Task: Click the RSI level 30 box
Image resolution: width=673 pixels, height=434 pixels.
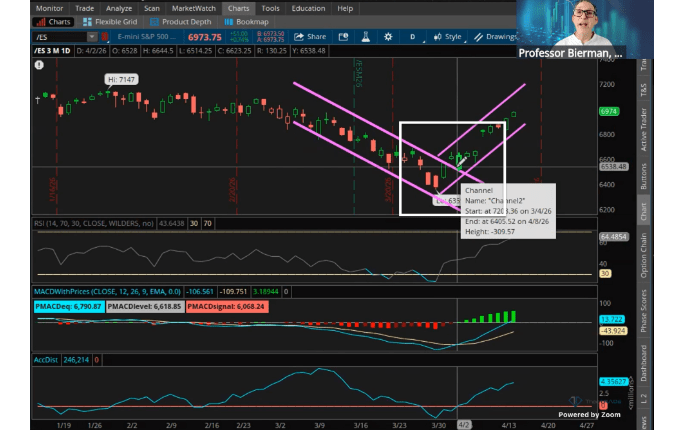Action: point(194,224)
